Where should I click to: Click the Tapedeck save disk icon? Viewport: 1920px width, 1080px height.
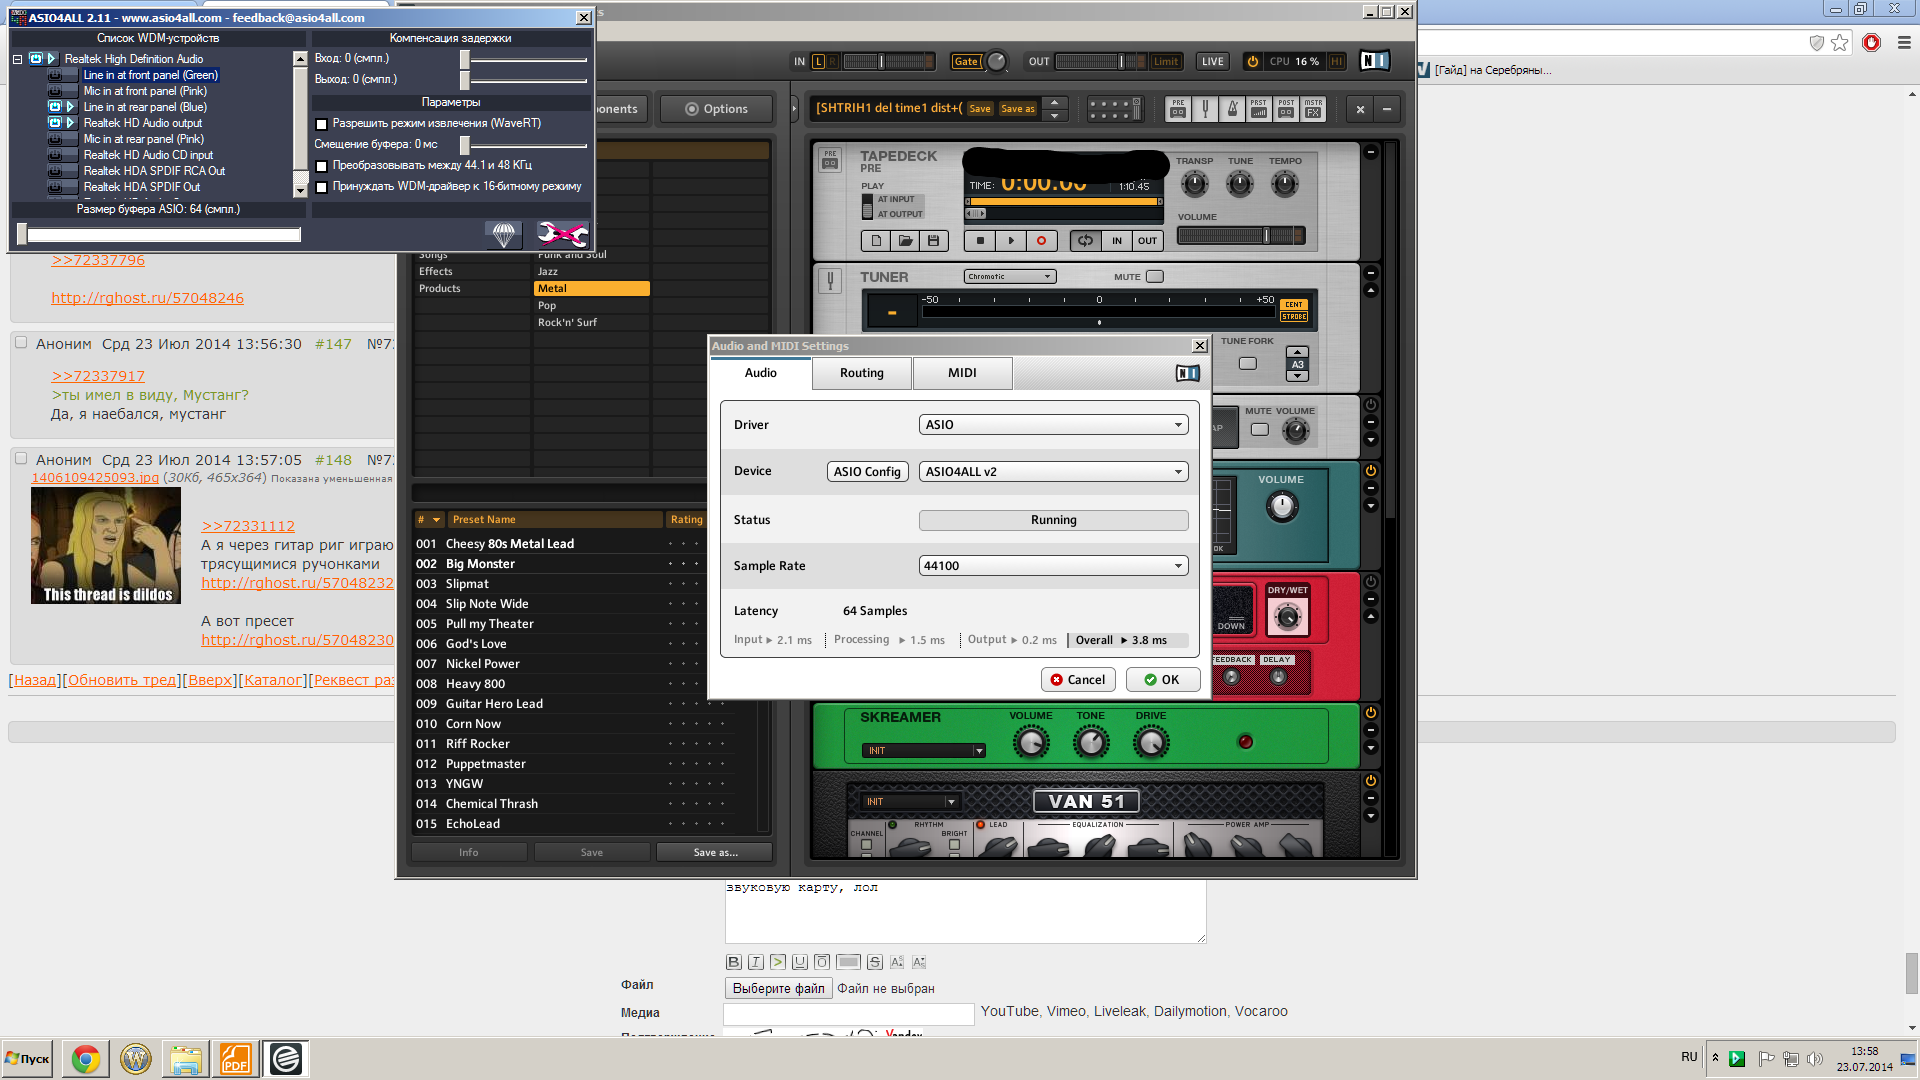(x=933, y=241)
